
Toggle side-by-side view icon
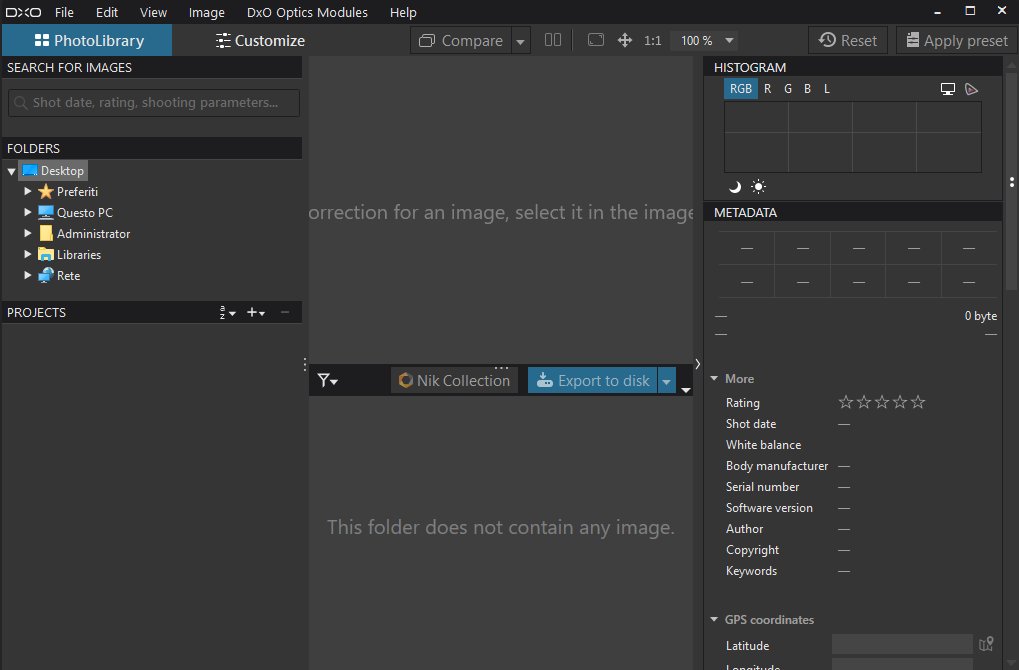click(553, 40)
